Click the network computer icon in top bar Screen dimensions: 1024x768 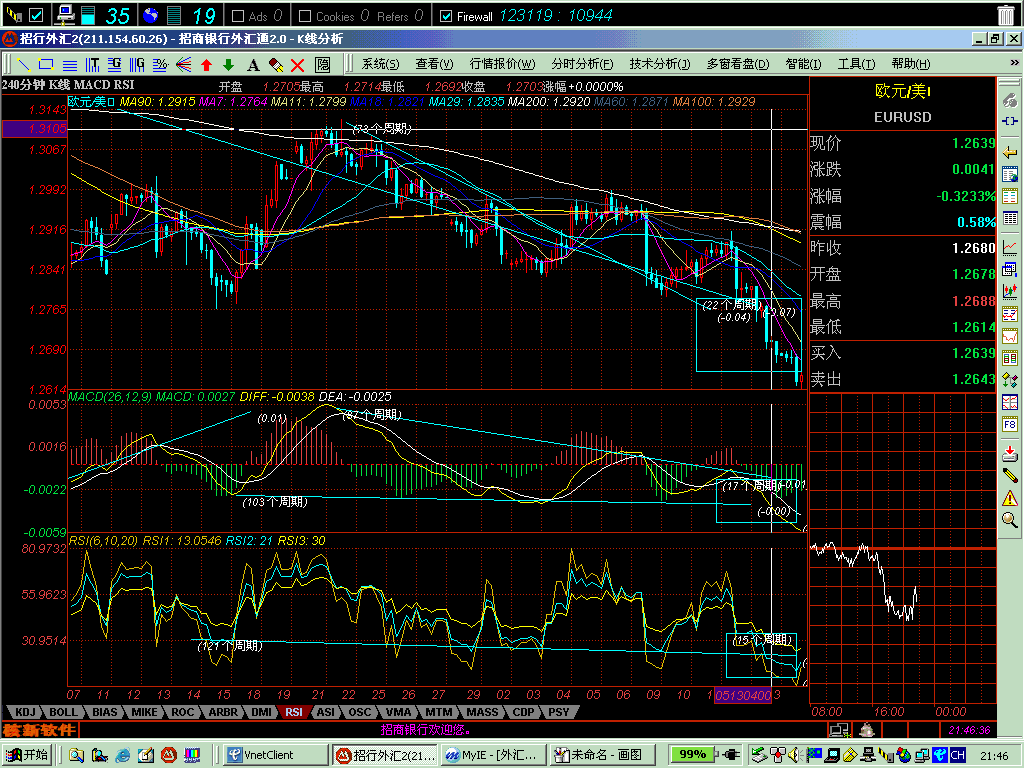pos(65,14)
